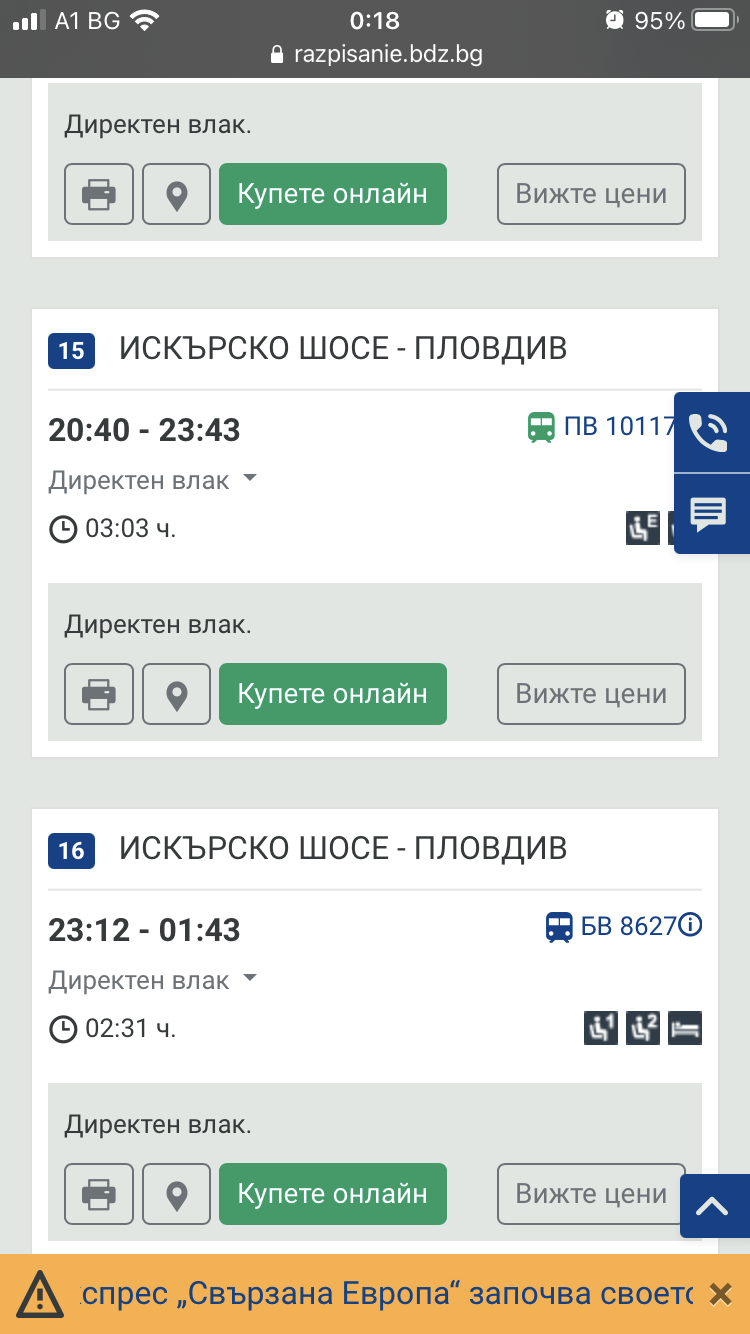This screenshot has height=1334, width=750.
Task: Tap info icon next to БВ 8627
Action: [x=690, y=926]
